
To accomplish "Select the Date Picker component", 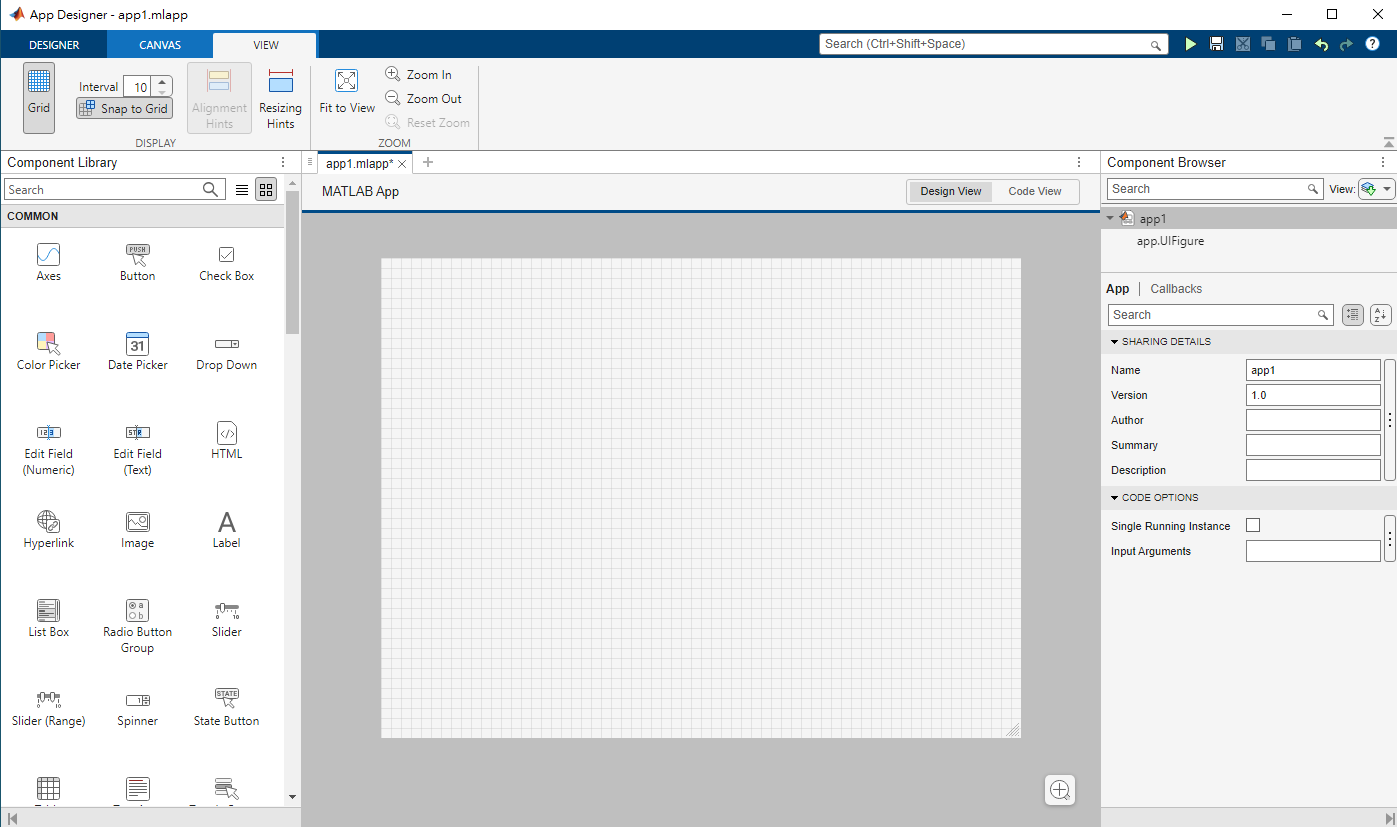I will point(137,352).
